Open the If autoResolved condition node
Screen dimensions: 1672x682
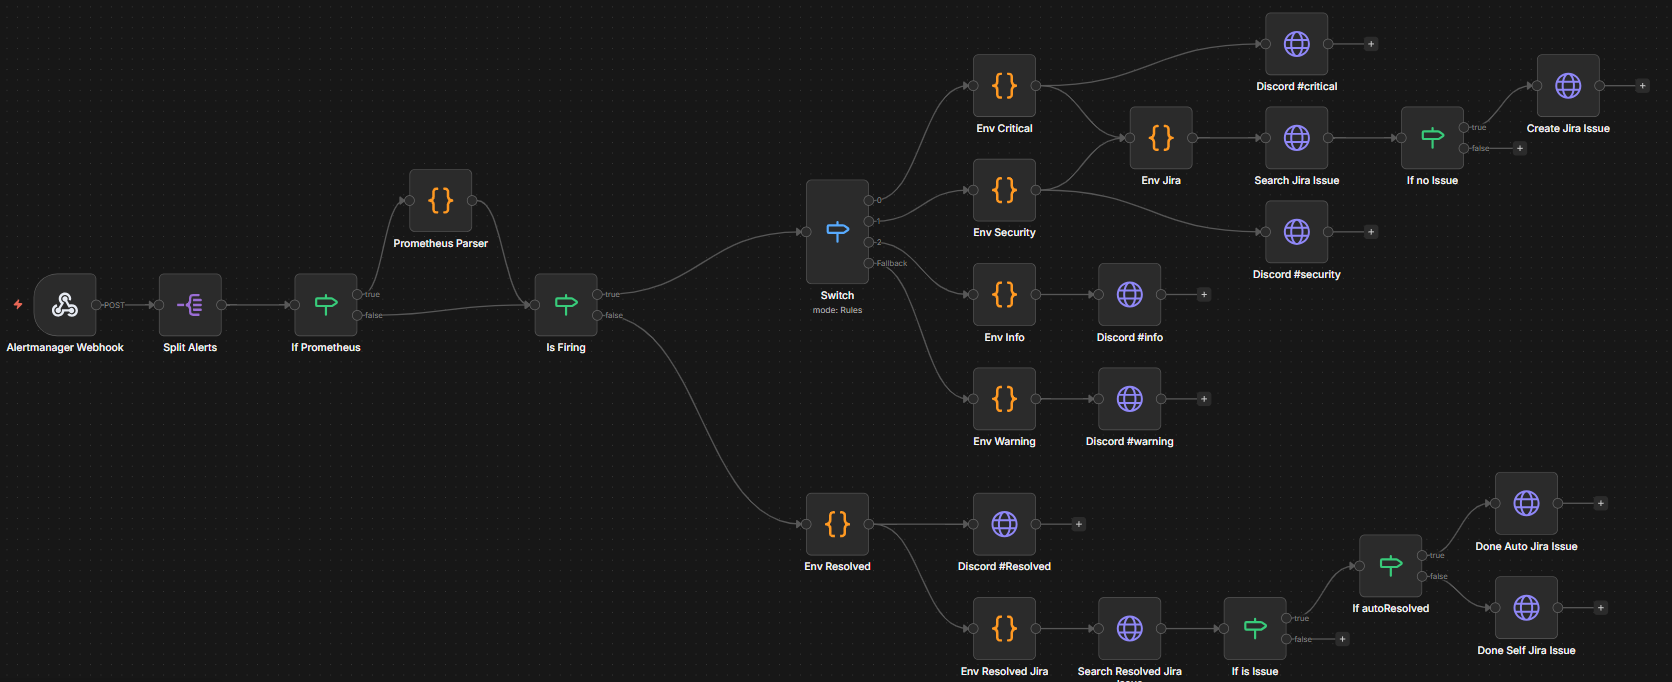1390,566
